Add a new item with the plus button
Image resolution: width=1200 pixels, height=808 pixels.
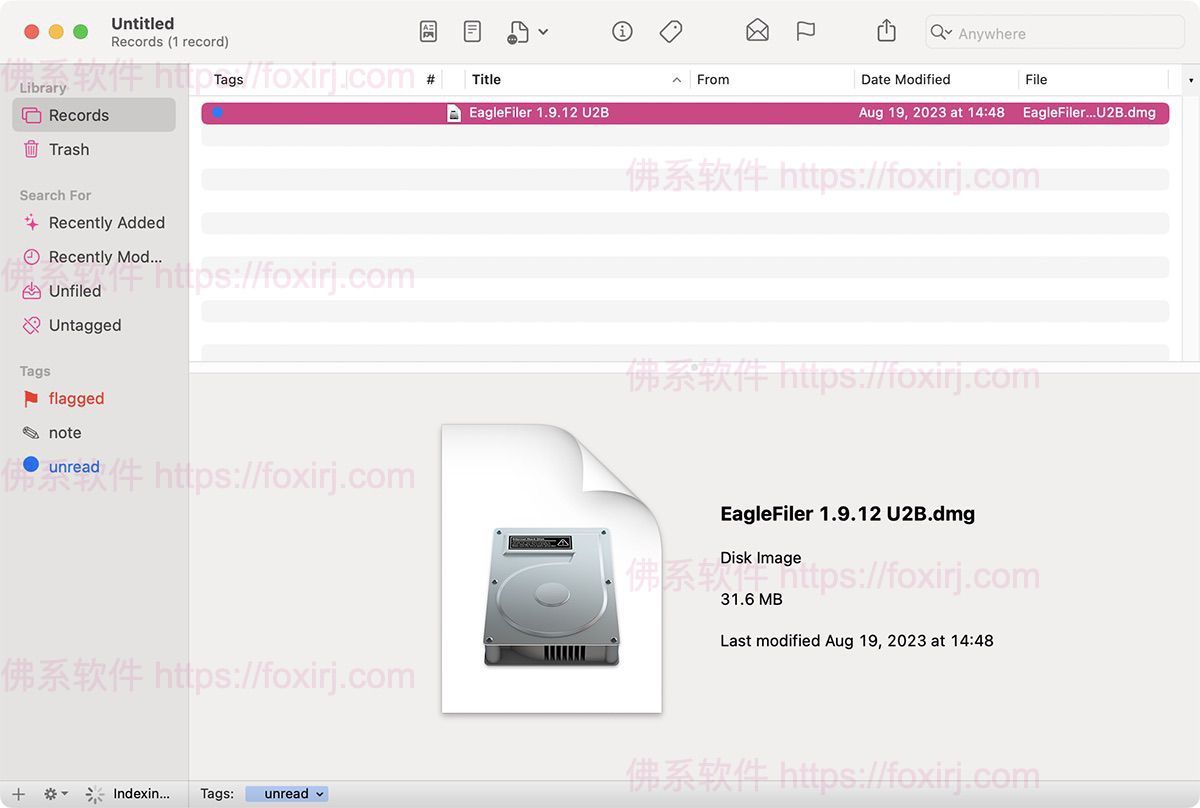tap(19, 793)
